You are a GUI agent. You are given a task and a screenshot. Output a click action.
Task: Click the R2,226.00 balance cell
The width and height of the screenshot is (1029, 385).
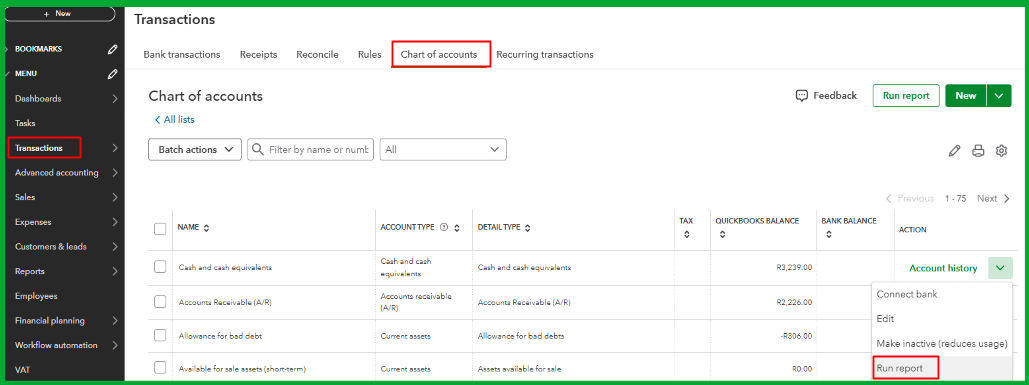[793, 302]
